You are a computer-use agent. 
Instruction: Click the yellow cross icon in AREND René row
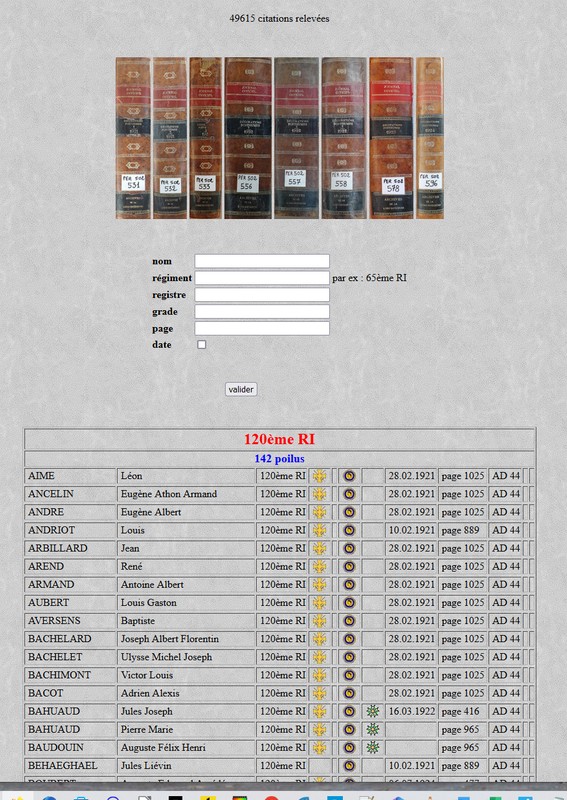point(319,566)
